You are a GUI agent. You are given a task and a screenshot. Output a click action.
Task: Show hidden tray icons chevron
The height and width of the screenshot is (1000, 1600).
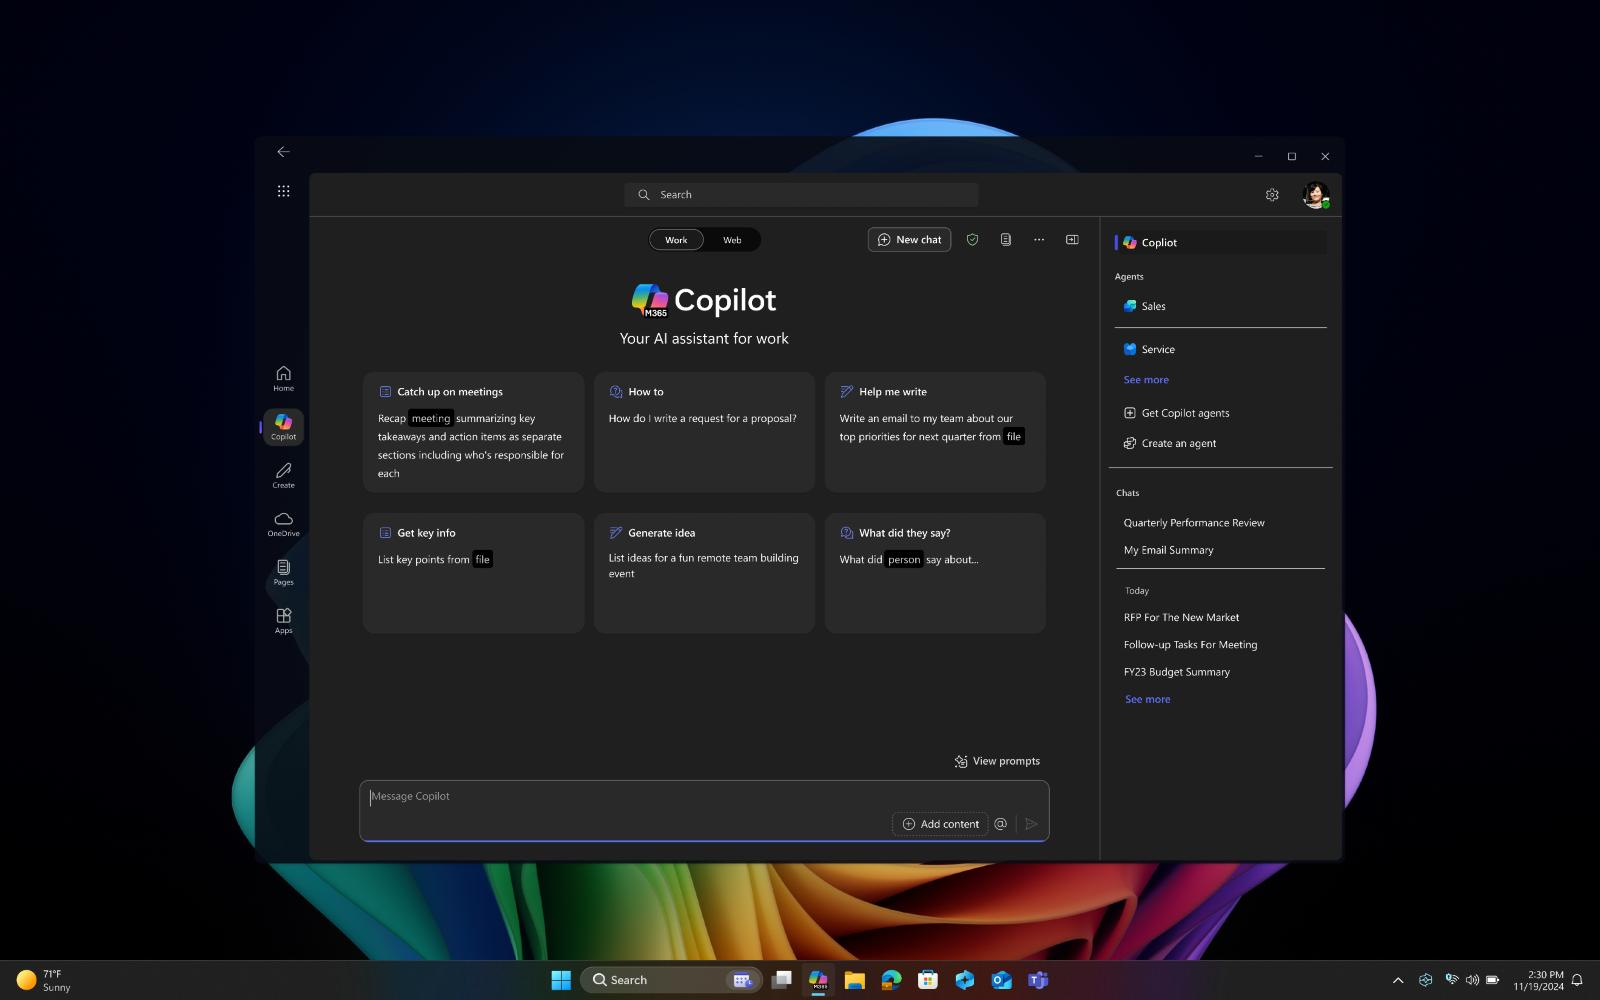click(1398, 980)
